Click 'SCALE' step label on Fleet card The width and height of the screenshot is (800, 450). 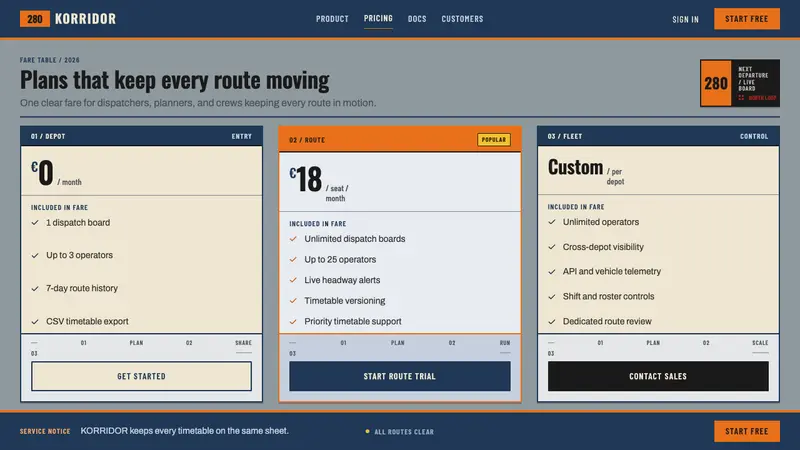760,343
